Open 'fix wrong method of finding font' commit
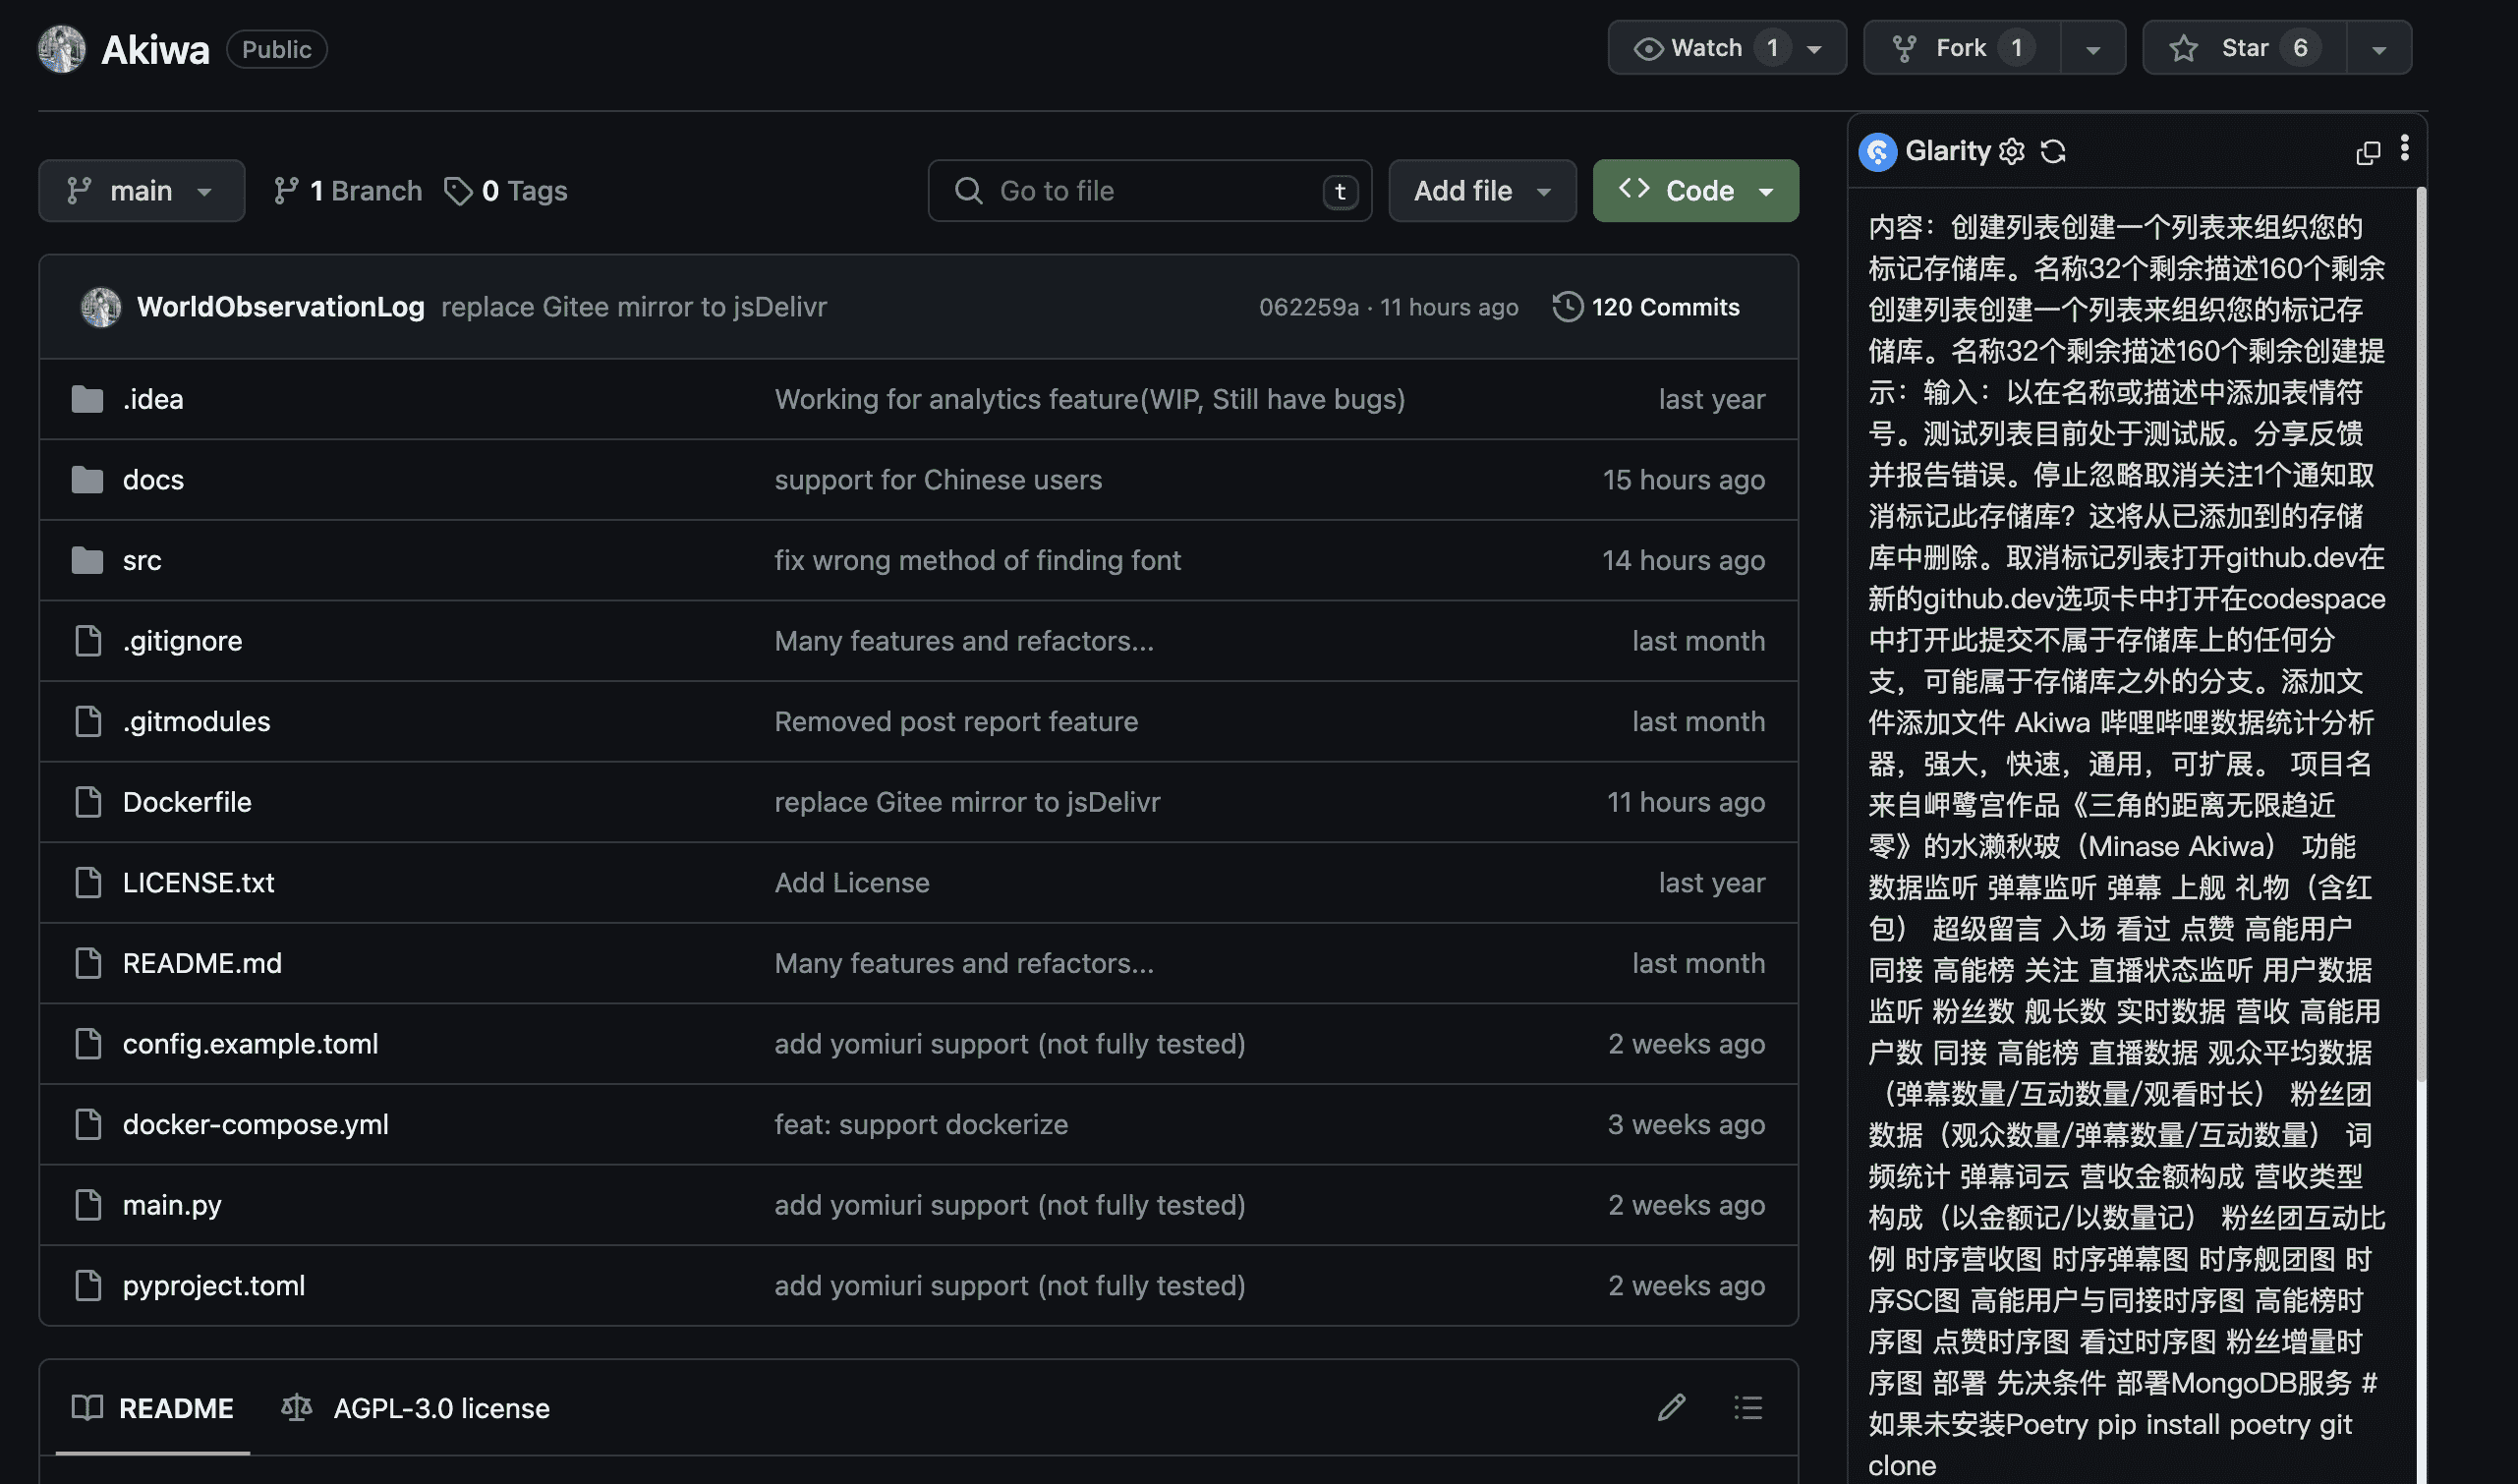This screenshot has height=1484, width=2518. point(977,560)
